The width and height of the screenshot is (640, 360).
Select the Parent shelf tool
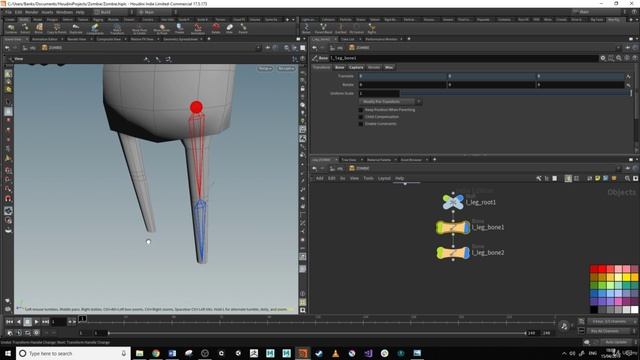point(243,29)
